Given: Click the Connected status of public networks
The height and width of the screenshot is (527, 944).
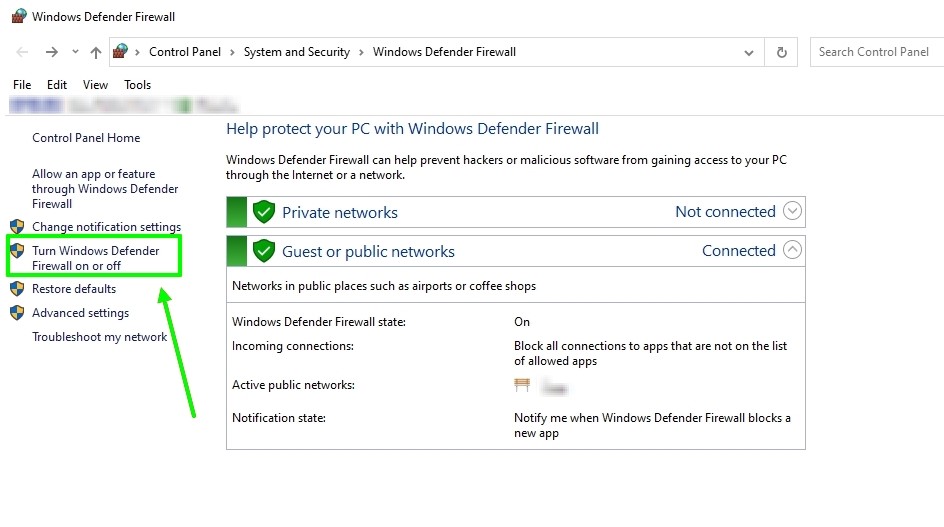Looking at the screenshot, I should point(739,251).
